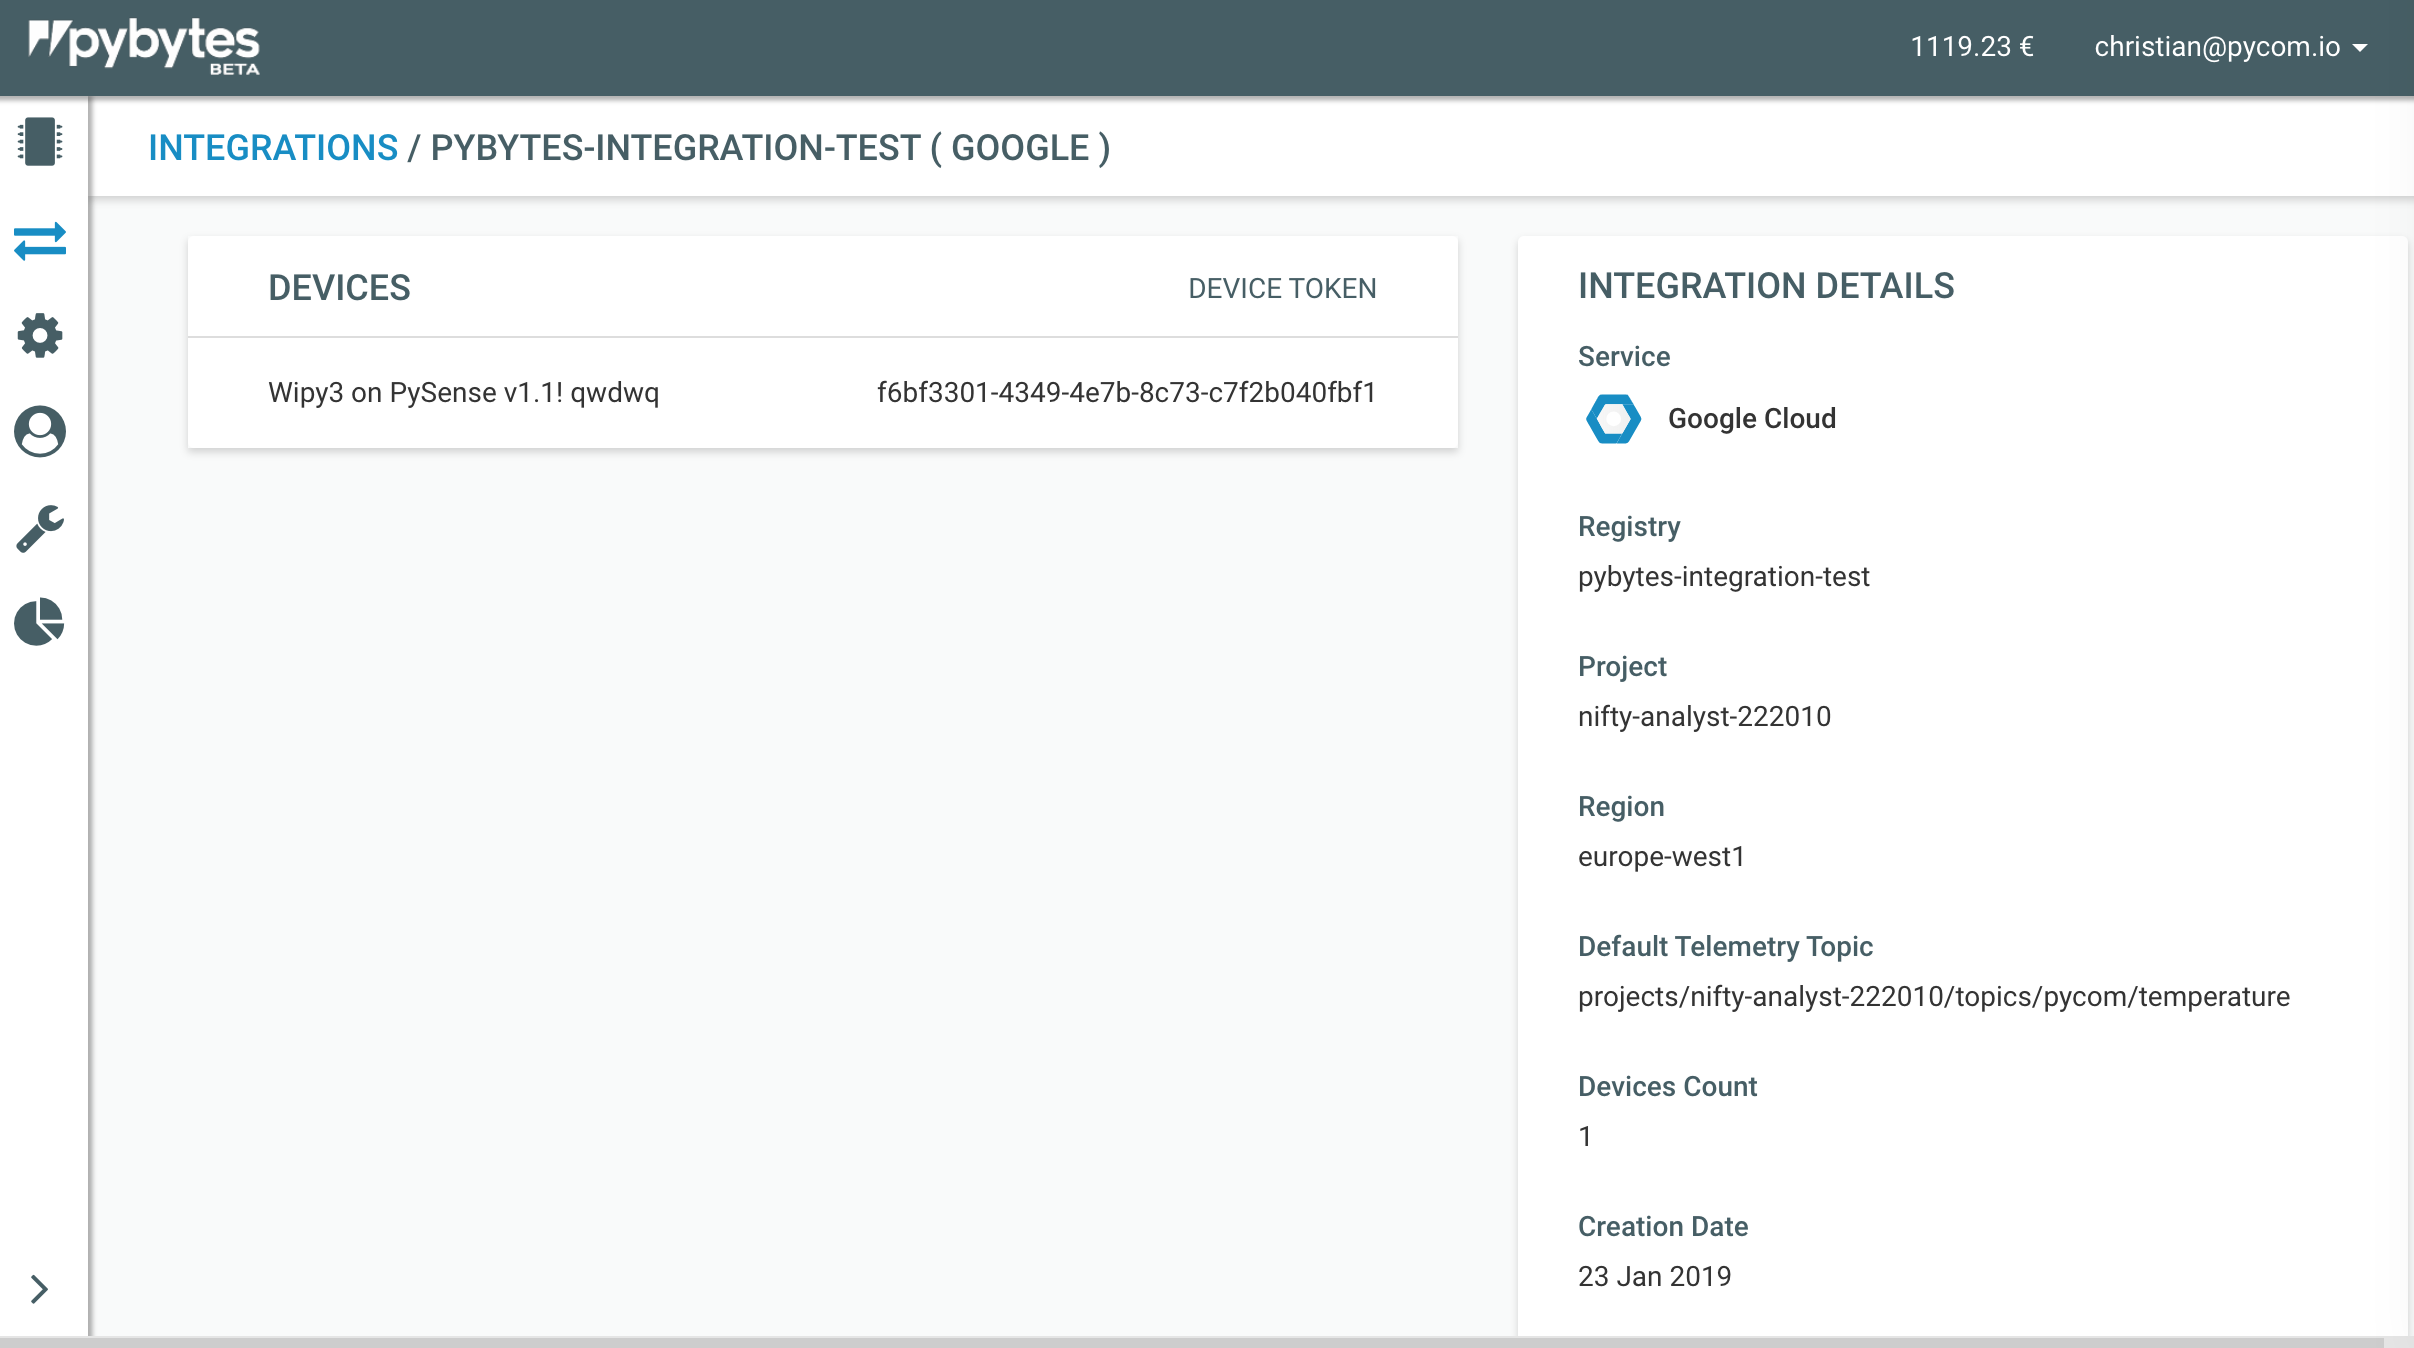
Task: Click the default telemetry topic path
Action: pos(1933,996)
